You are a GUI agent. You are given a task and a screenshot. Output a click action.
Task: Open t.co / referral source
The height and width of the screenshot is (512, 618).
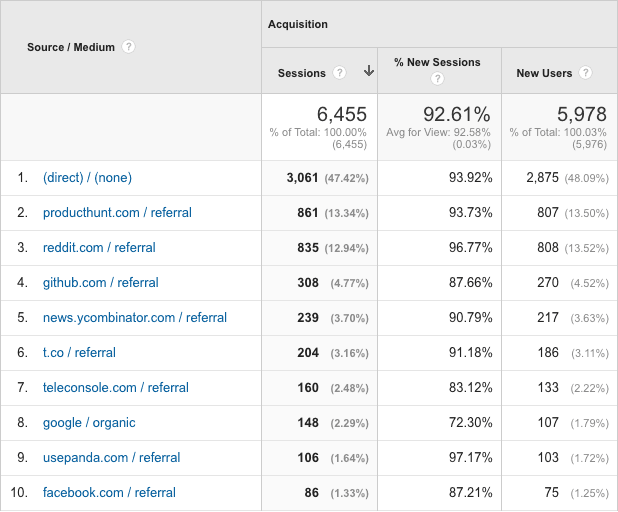tap(79, 353)
